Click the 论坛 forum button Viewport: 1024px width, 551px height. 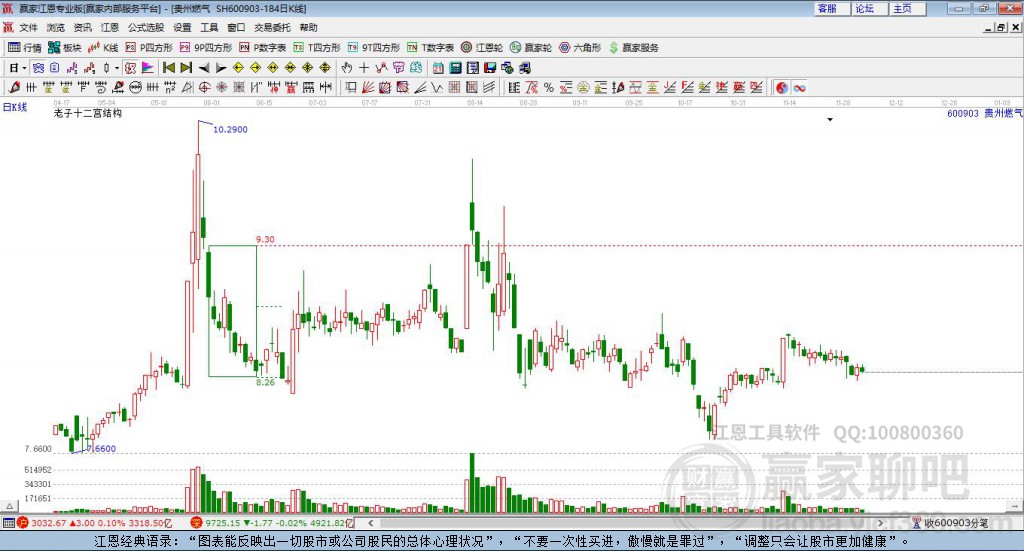(x=869, y=8)
